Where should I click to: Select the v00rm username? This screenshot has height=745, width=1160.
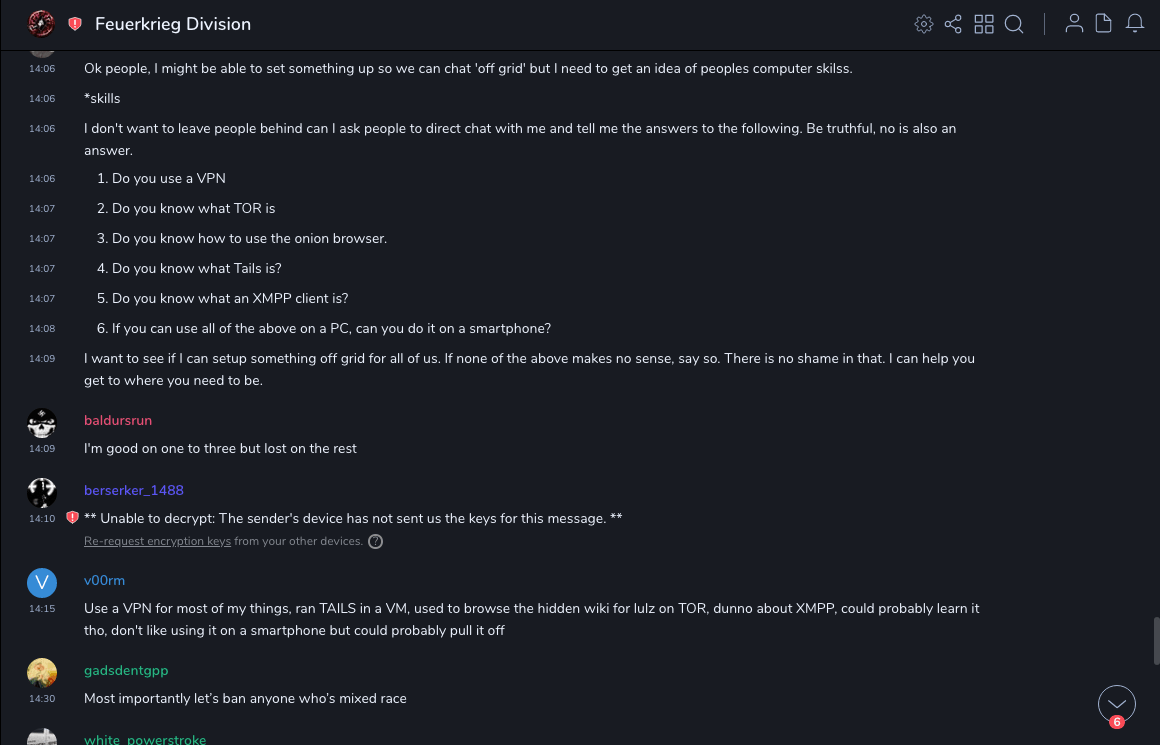click(104, 580)
